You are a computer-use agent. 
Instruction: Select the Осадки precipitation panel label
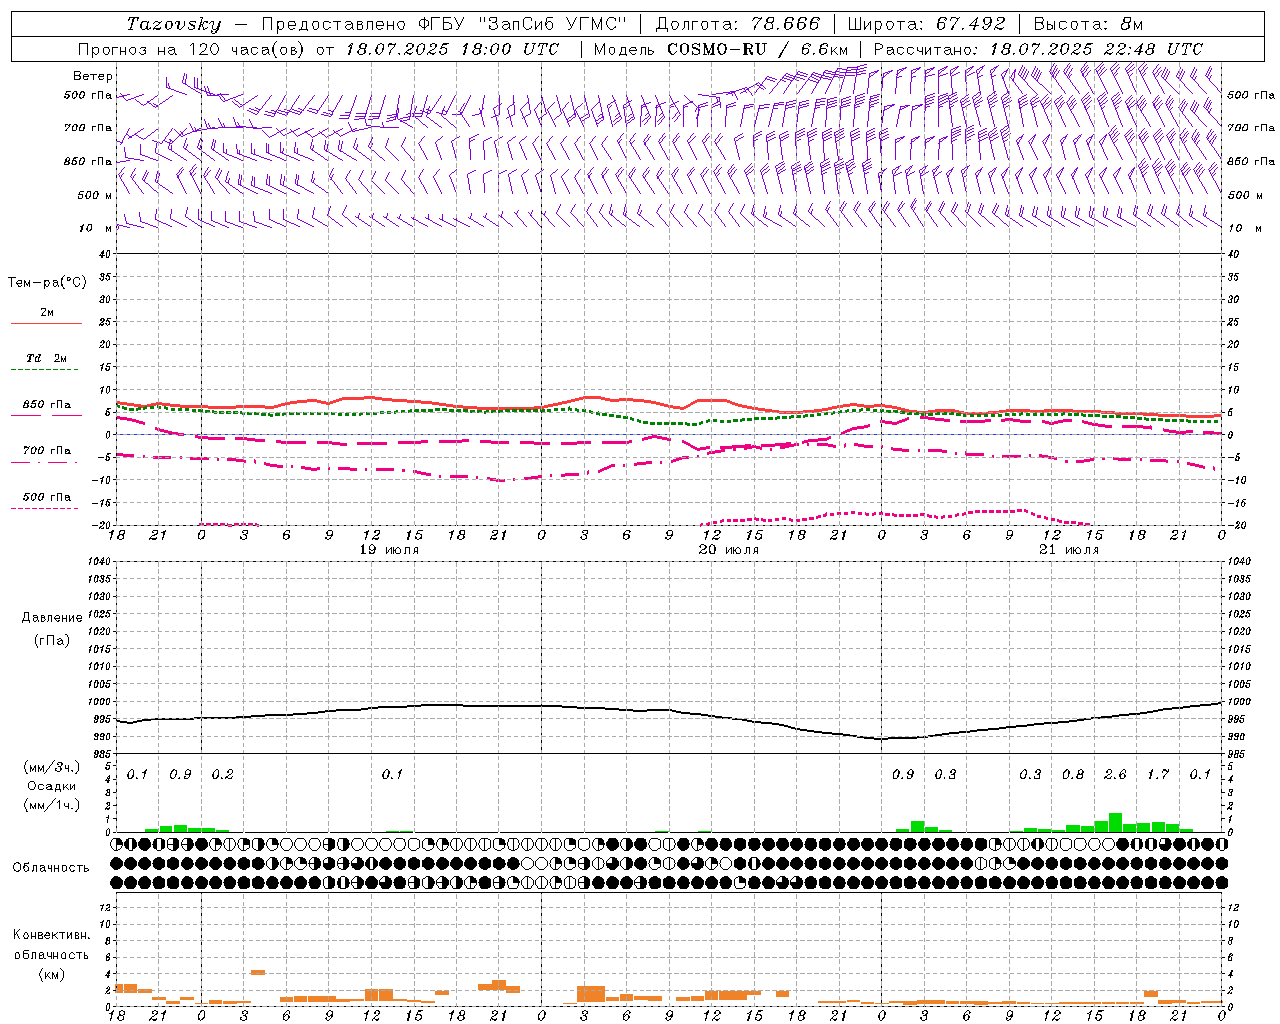pos(52,786)
